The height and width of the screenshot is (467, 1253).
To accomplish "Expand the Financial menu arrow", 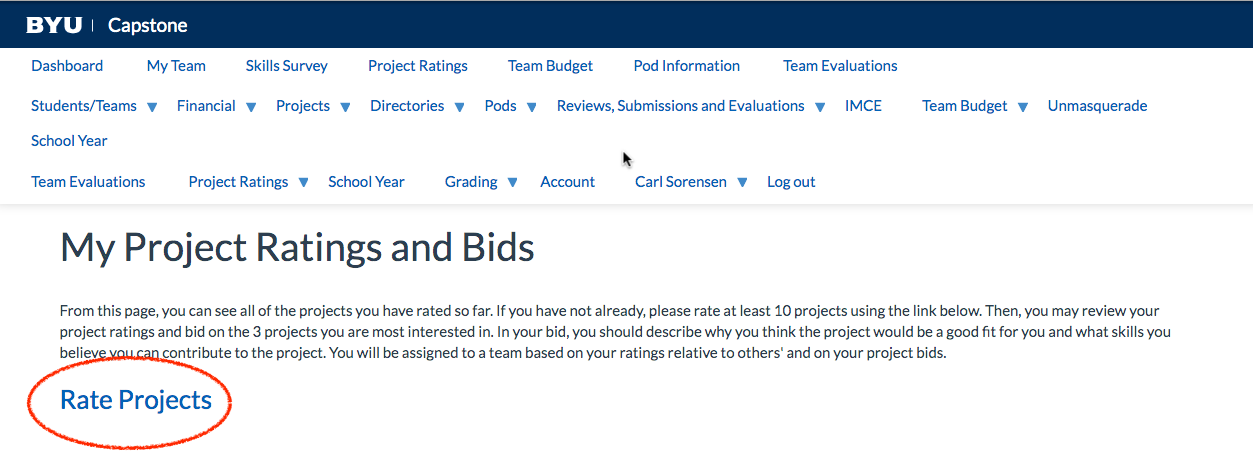I will [251, 107].
